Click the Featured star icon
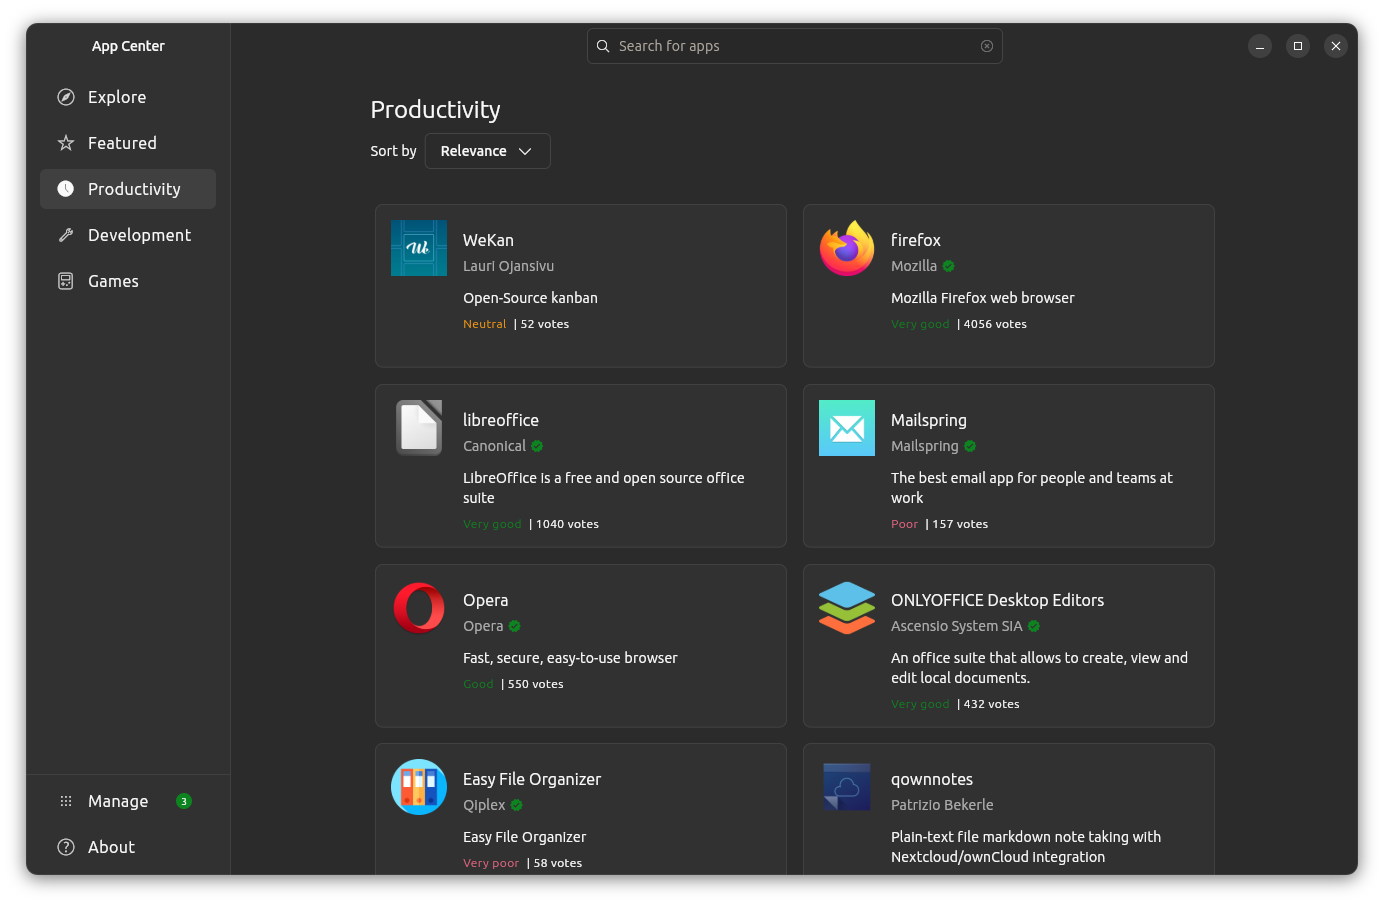The height and width of the screenshot is (904, 1384). (x=65, y=142)
